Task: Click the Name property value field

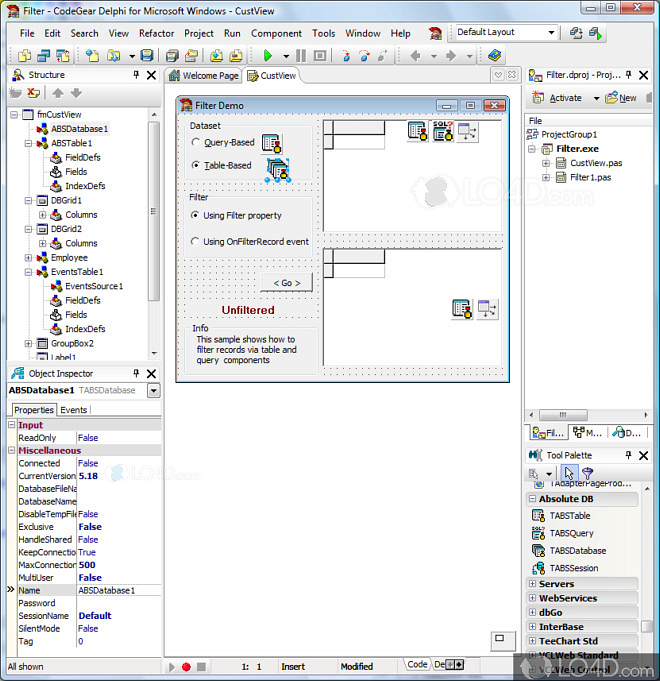Action: point(119,590)
